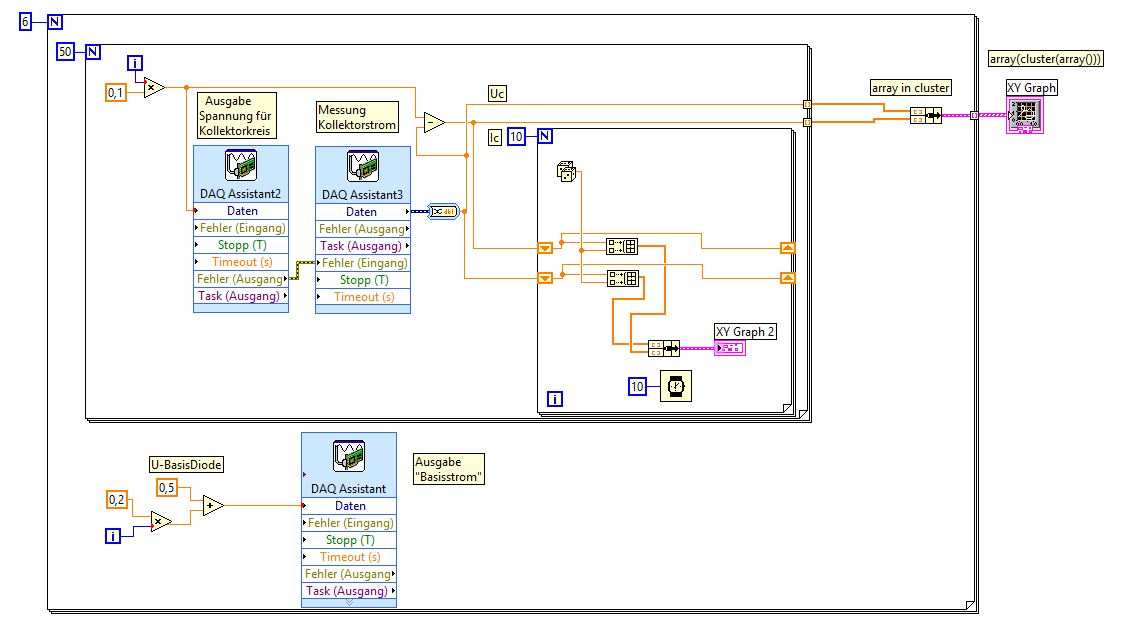Click Timeout (s) on DAQ Assistant3

pos(362,297)
